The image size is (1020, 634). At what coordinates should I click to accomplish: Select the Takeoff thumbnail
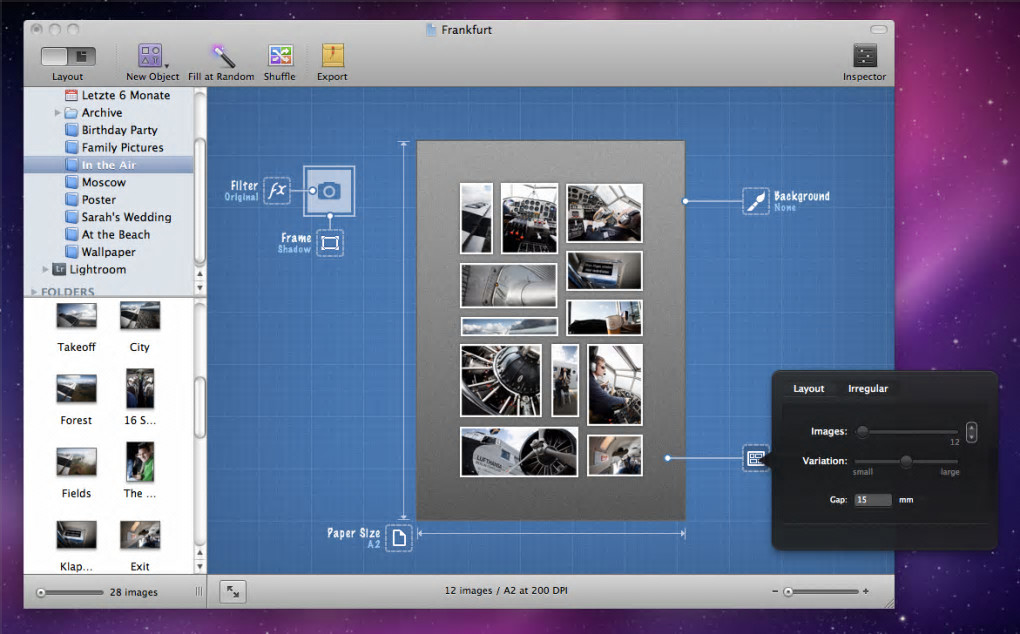[77, 317]
